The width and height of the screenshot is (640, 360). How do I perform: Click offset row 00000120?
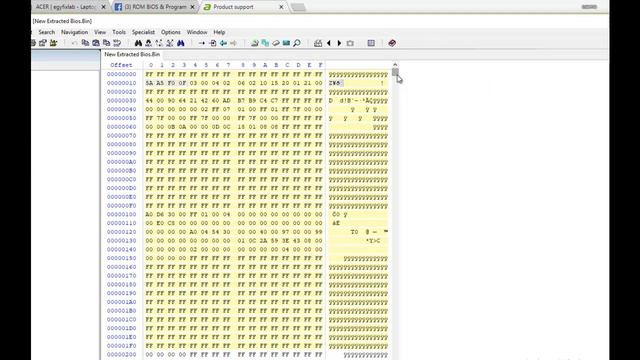coord(122,232)
